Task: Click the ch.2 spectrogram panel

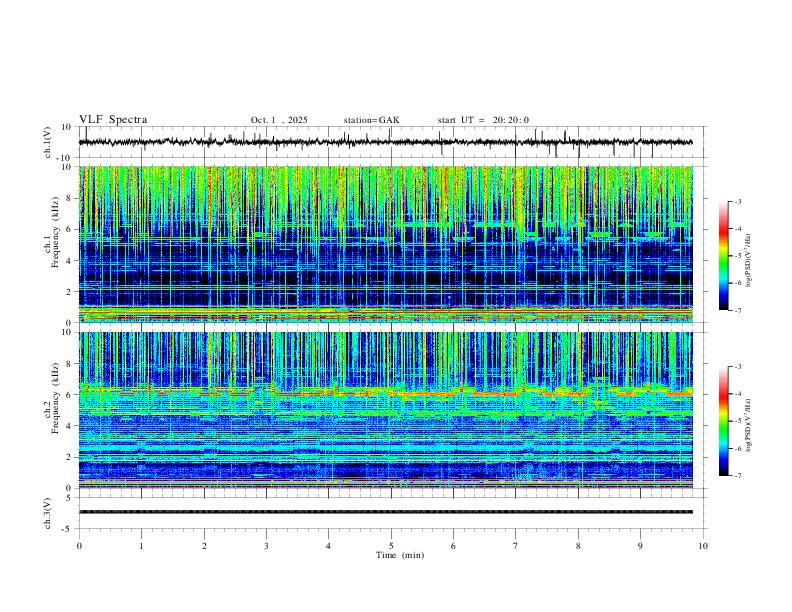Action: click(386, 410)
